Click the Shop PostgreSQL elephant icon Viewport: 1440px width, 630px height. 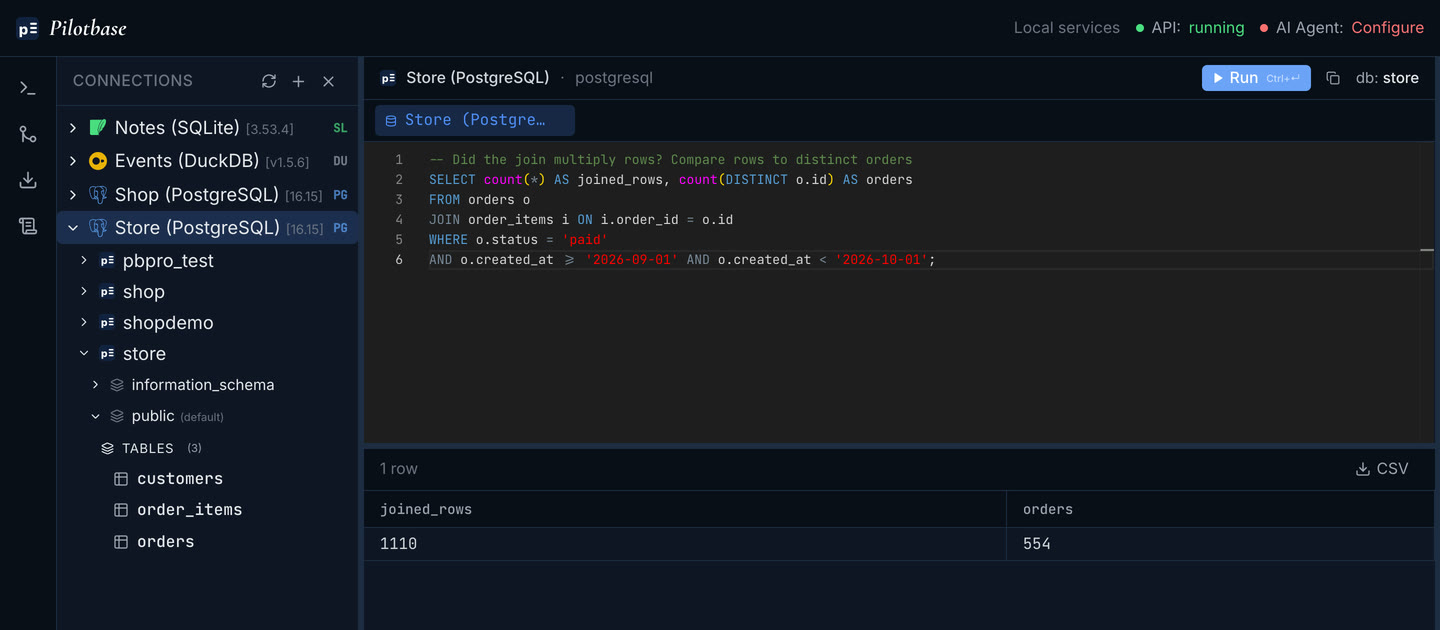click(x=98, y=194)
